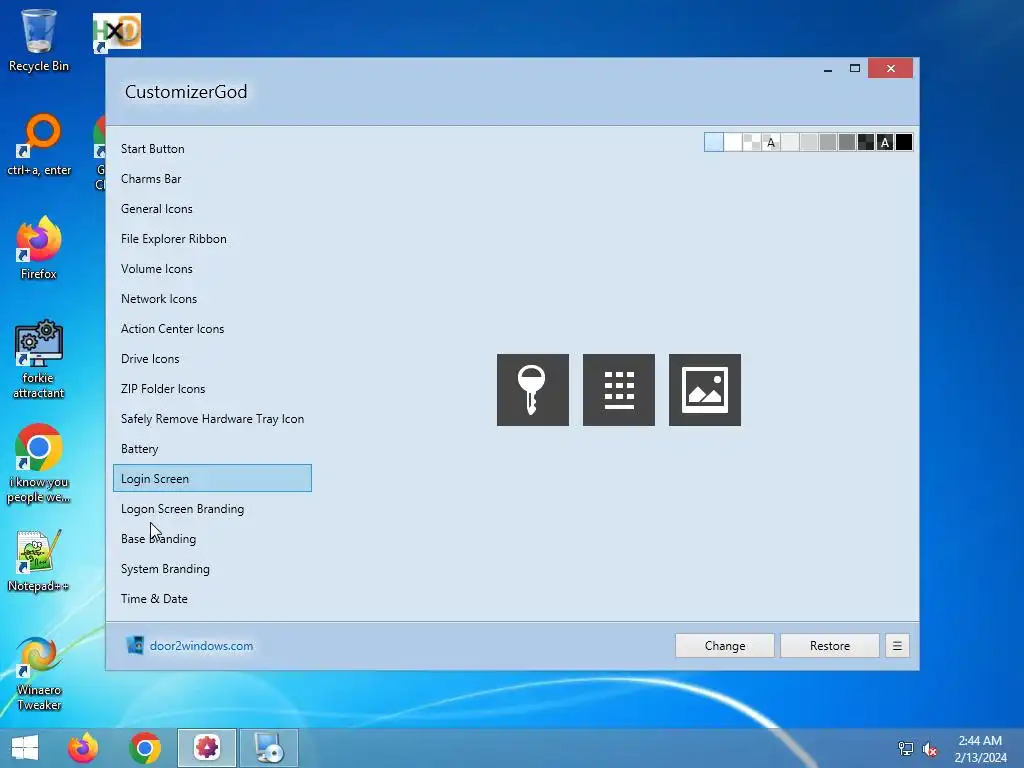Choose the light gray background swatch

[808, 142]
